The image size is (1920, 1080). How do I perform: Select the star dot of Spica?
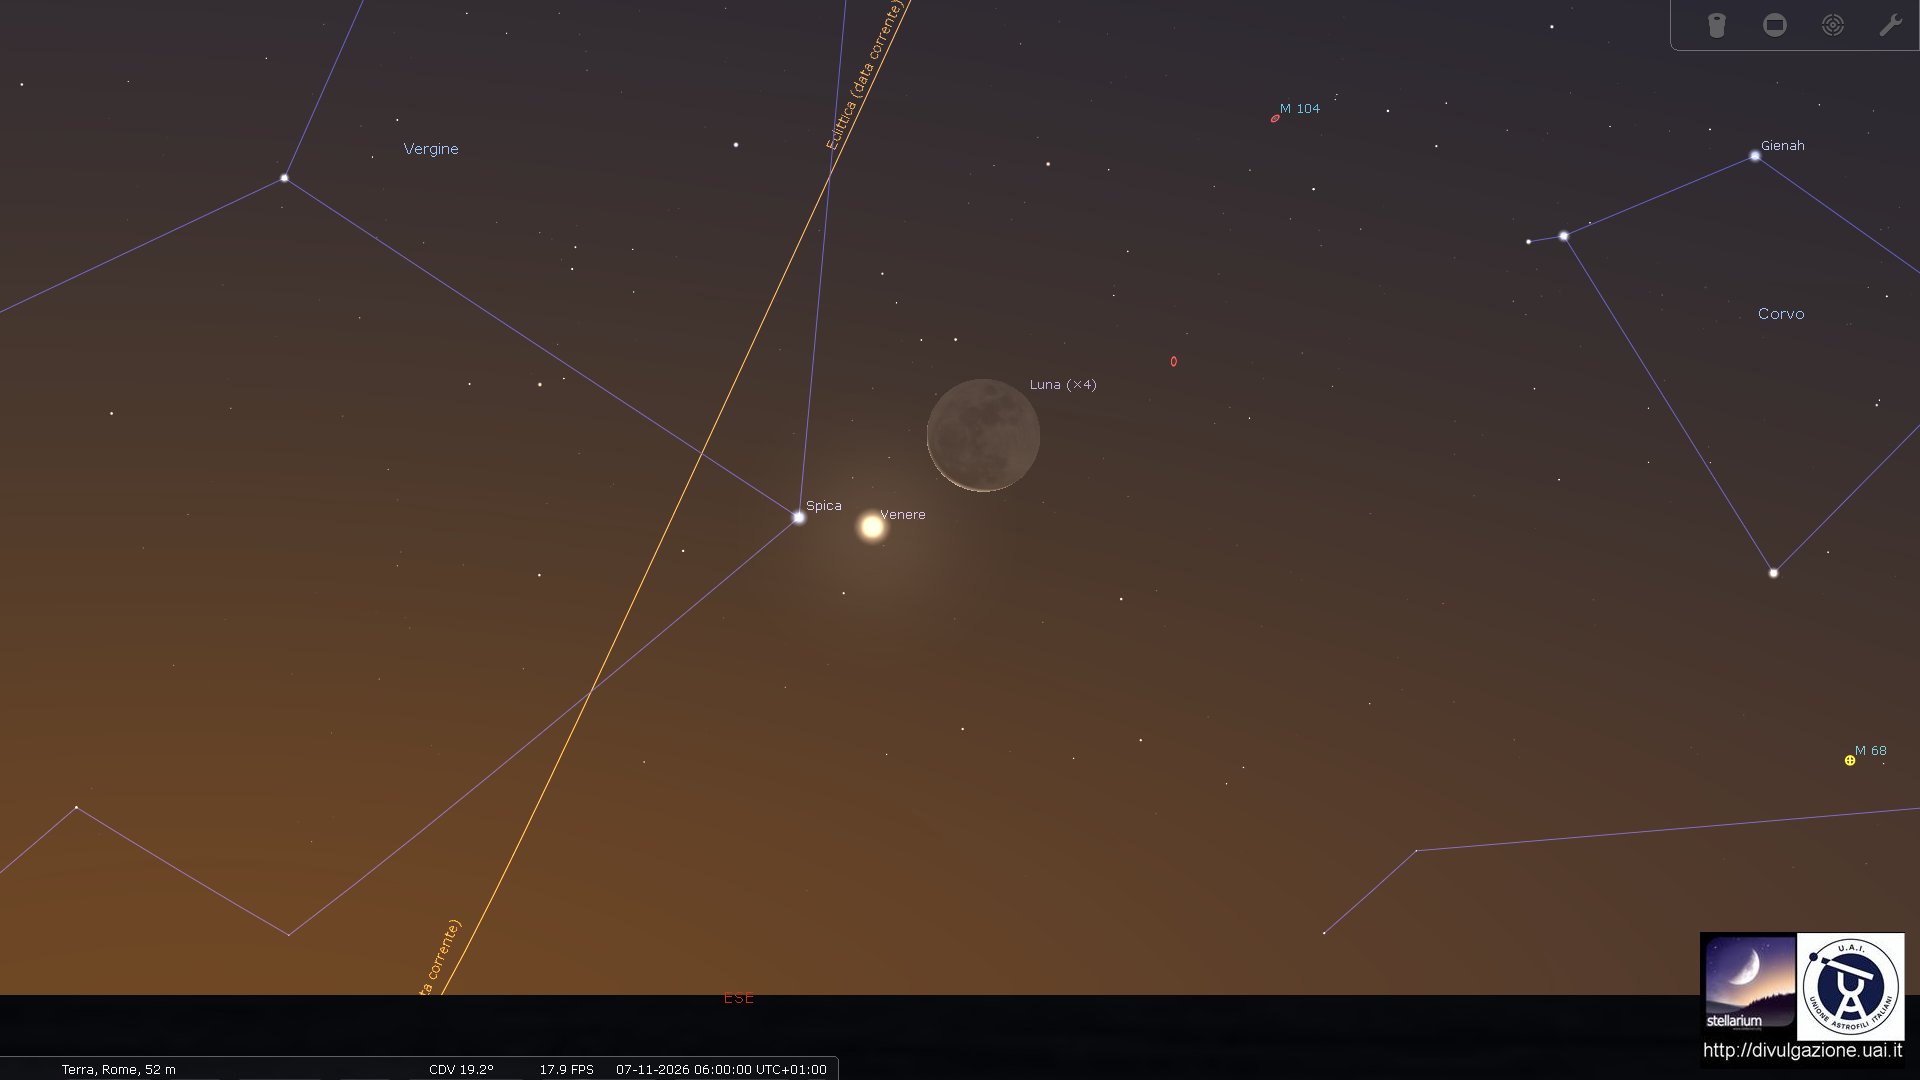click(799, 518)
